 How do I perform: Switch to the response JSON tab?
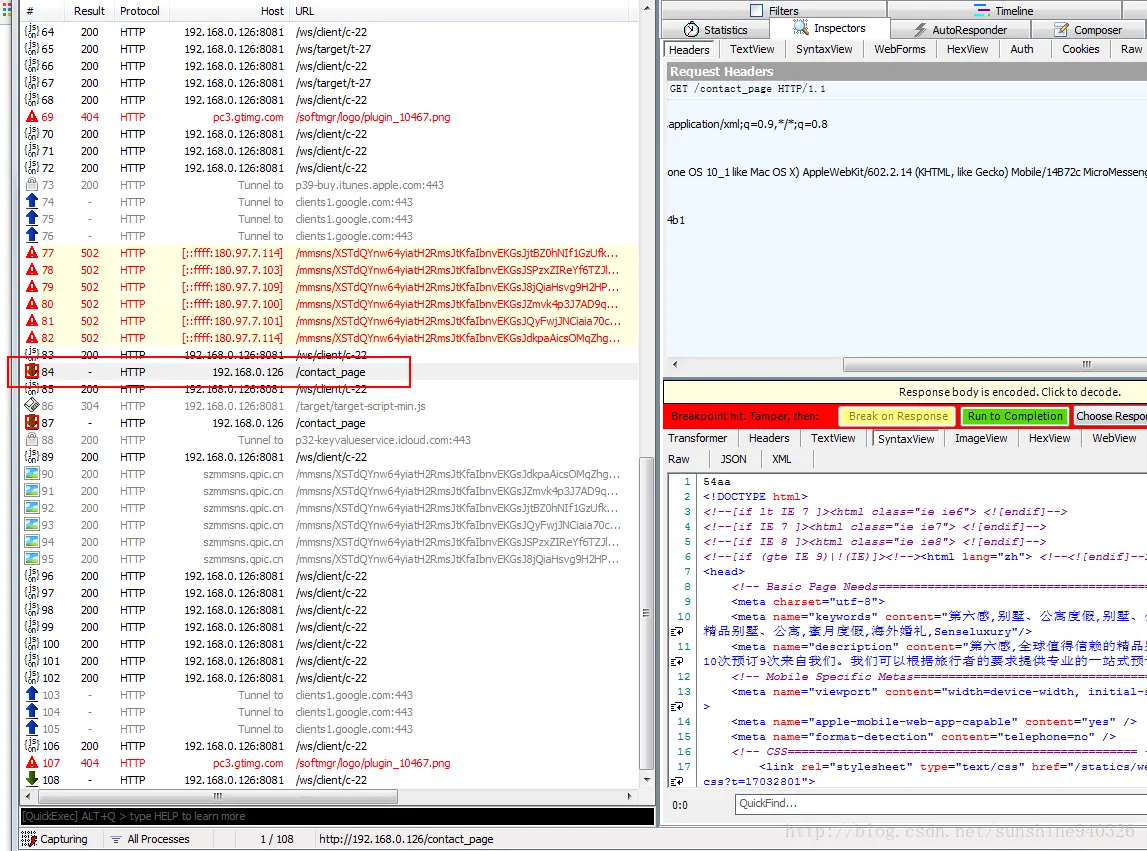point(734,460)
